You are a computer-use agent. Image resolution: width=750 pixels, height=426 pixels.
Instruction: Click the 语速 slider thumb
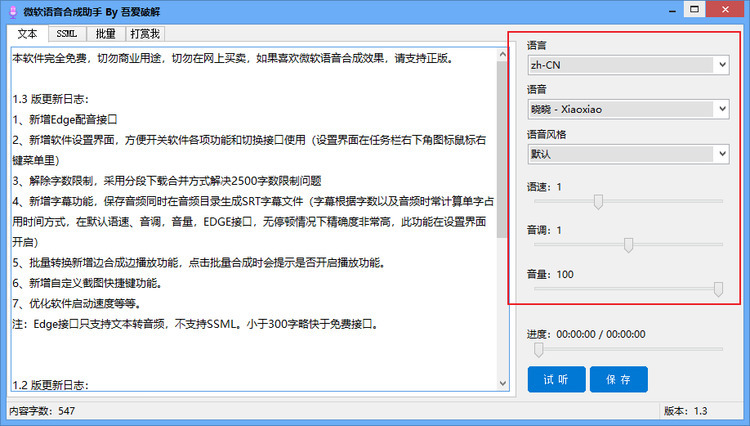tap(598, 201)
